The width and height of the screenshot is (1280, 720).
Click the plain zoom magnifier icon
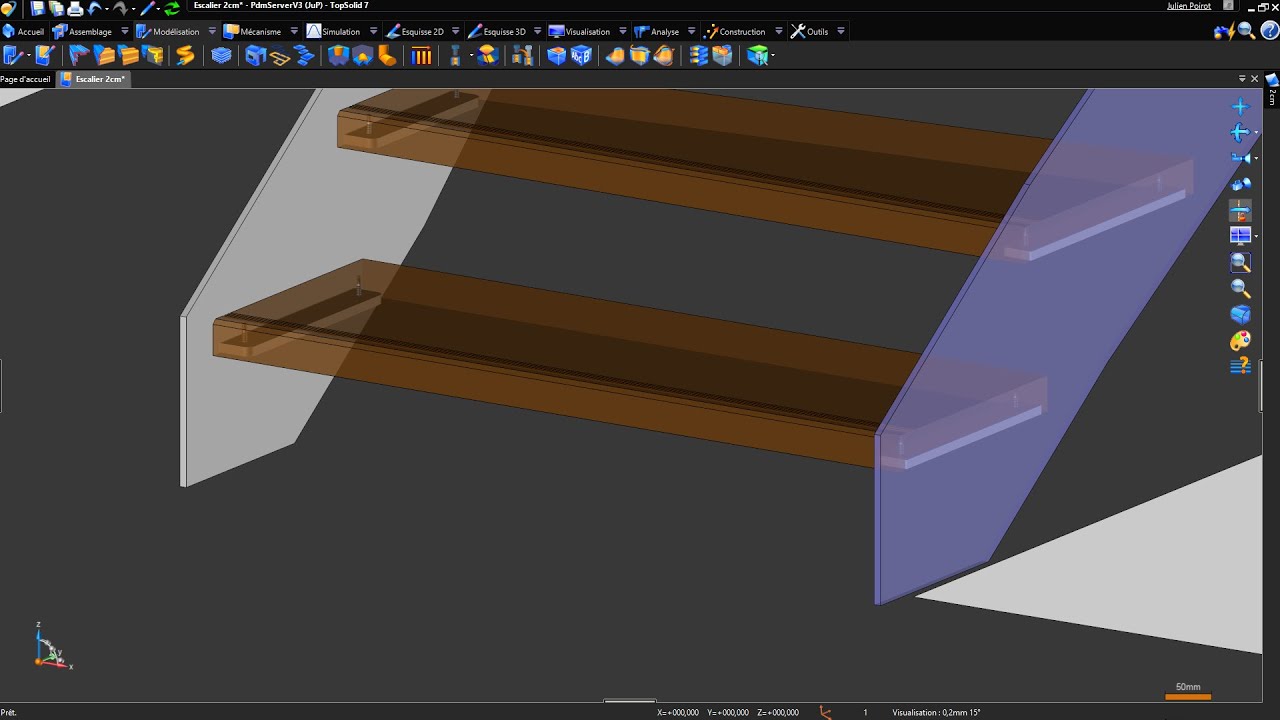click(1240, 288)
